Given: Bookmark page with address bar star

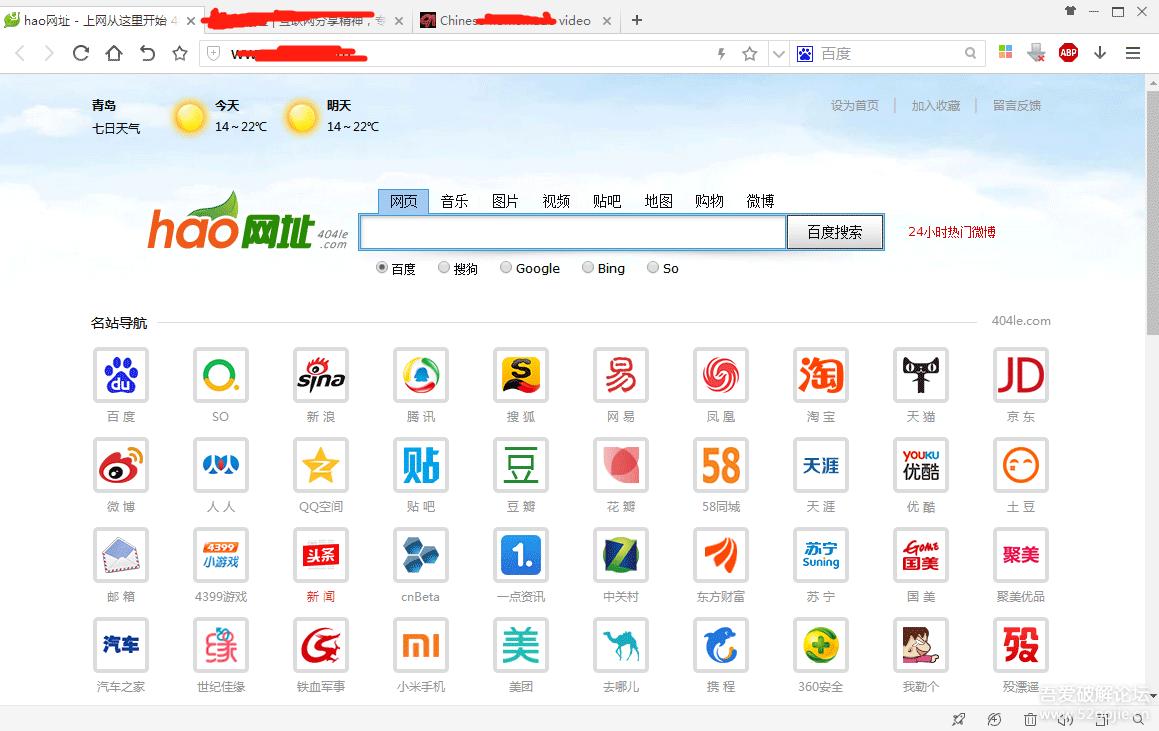Looking at the screenshot, I should tap(750, 54).
